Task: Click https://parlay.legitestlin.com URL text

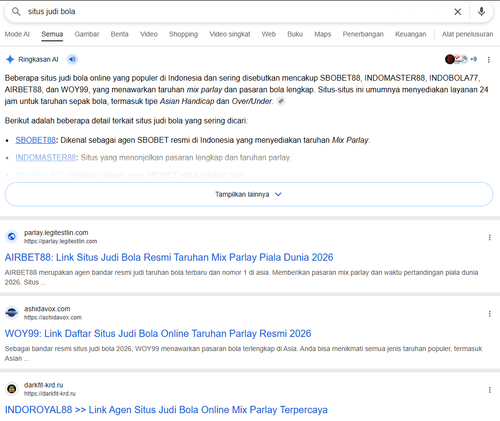Action: click(x=60, y=241)
